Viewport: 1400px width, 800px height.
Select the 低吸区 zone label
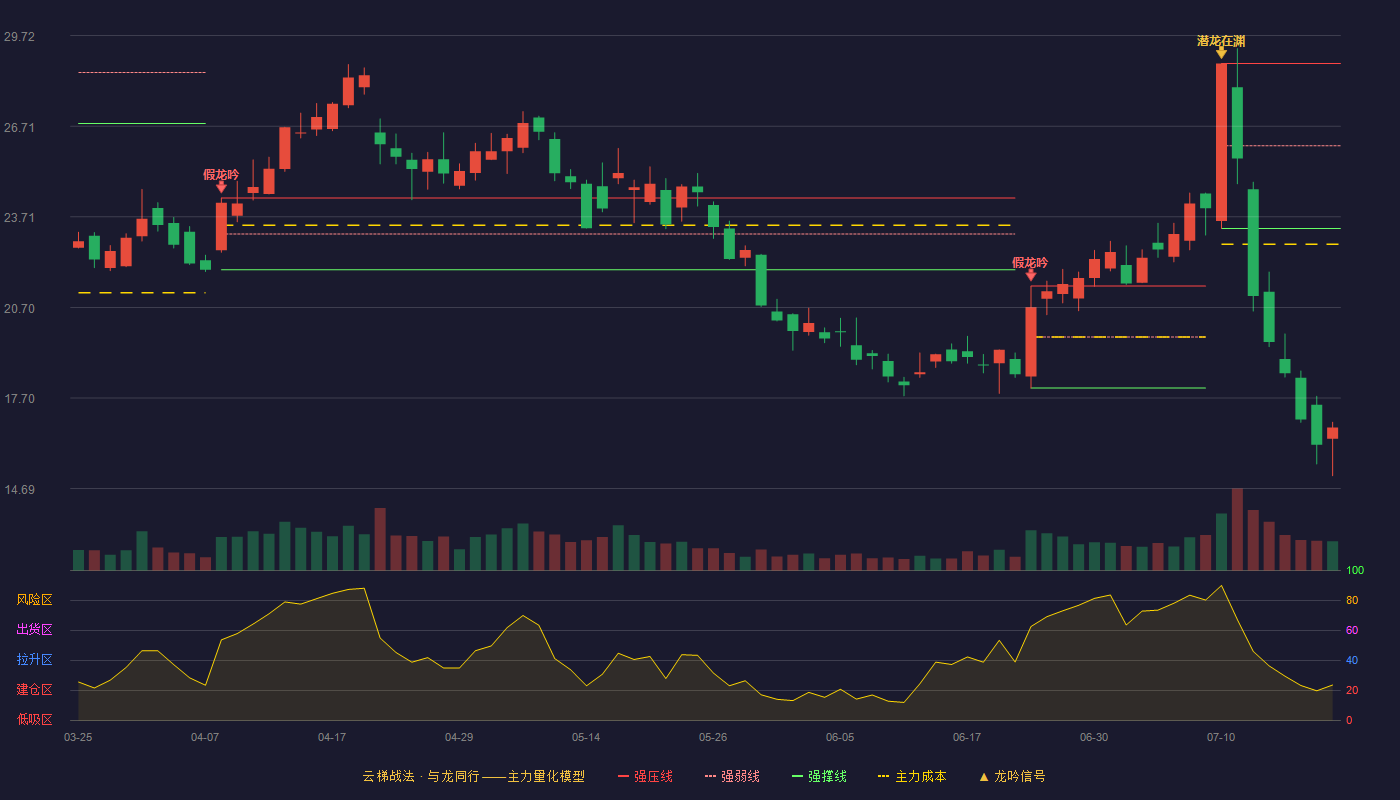(x=34, y=719)
